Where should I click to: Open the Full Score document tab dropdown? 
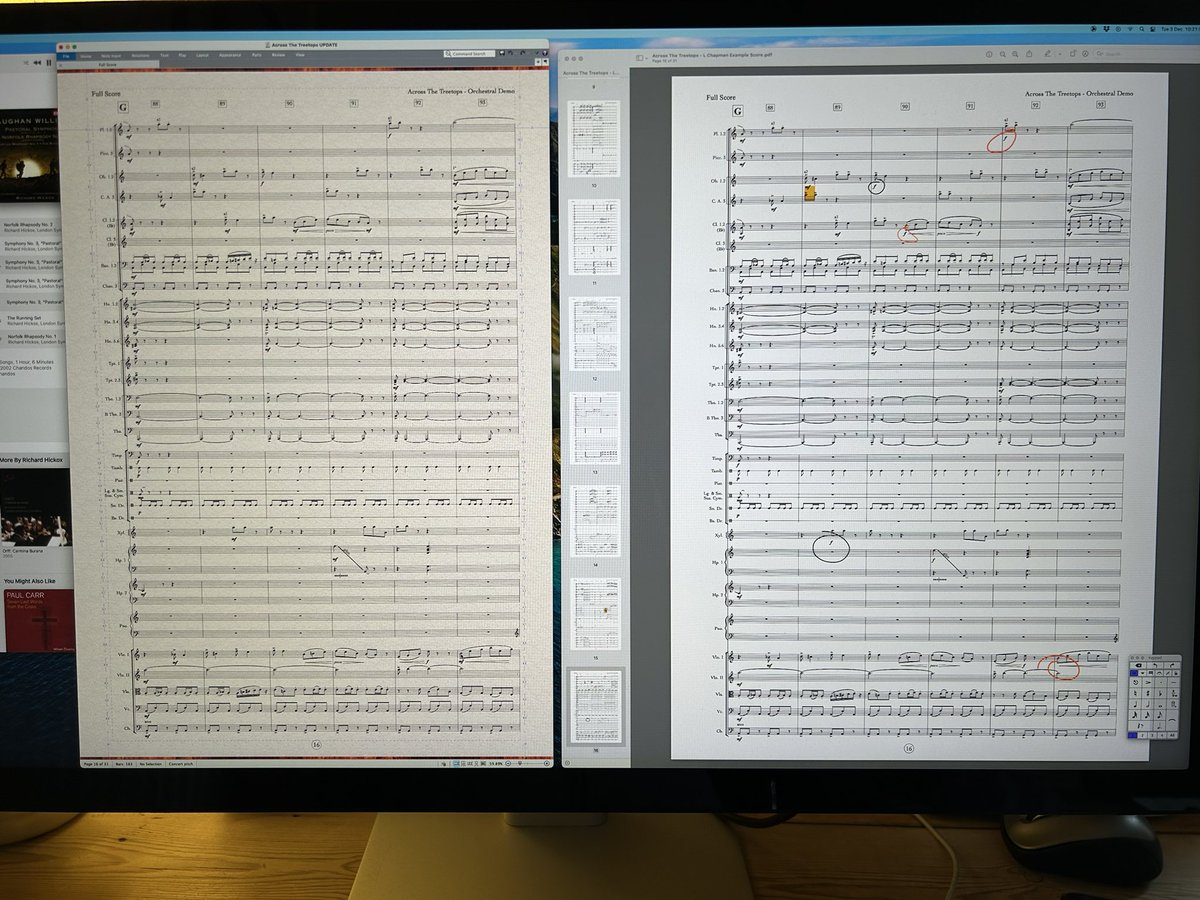[110, 64]
